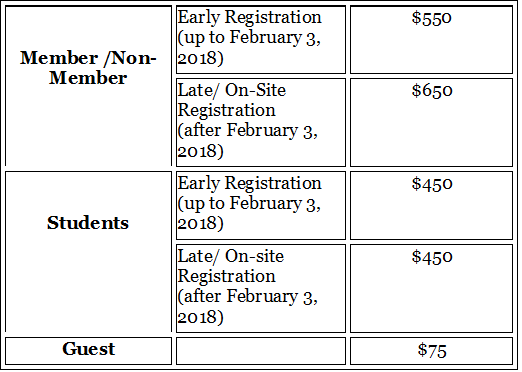Click the $450 student late on-site fee
Screen dimensions: 522x372
pos(432,256)
